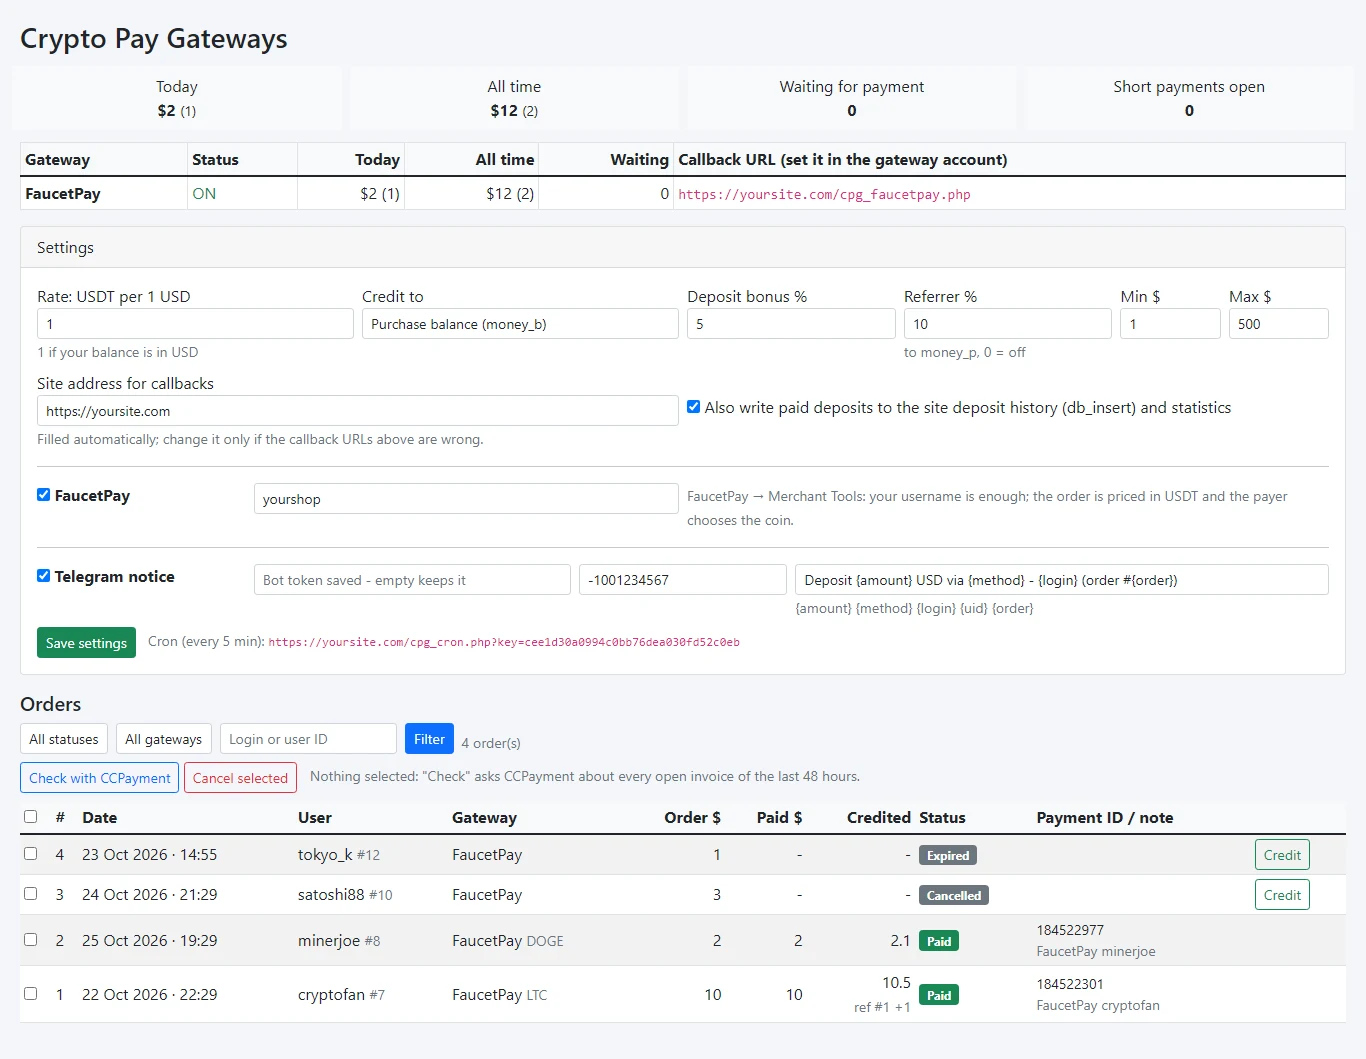1366x1059 pixels.
Task: Focus the Site address for callbacks field
Action: [x=358, y=411]
